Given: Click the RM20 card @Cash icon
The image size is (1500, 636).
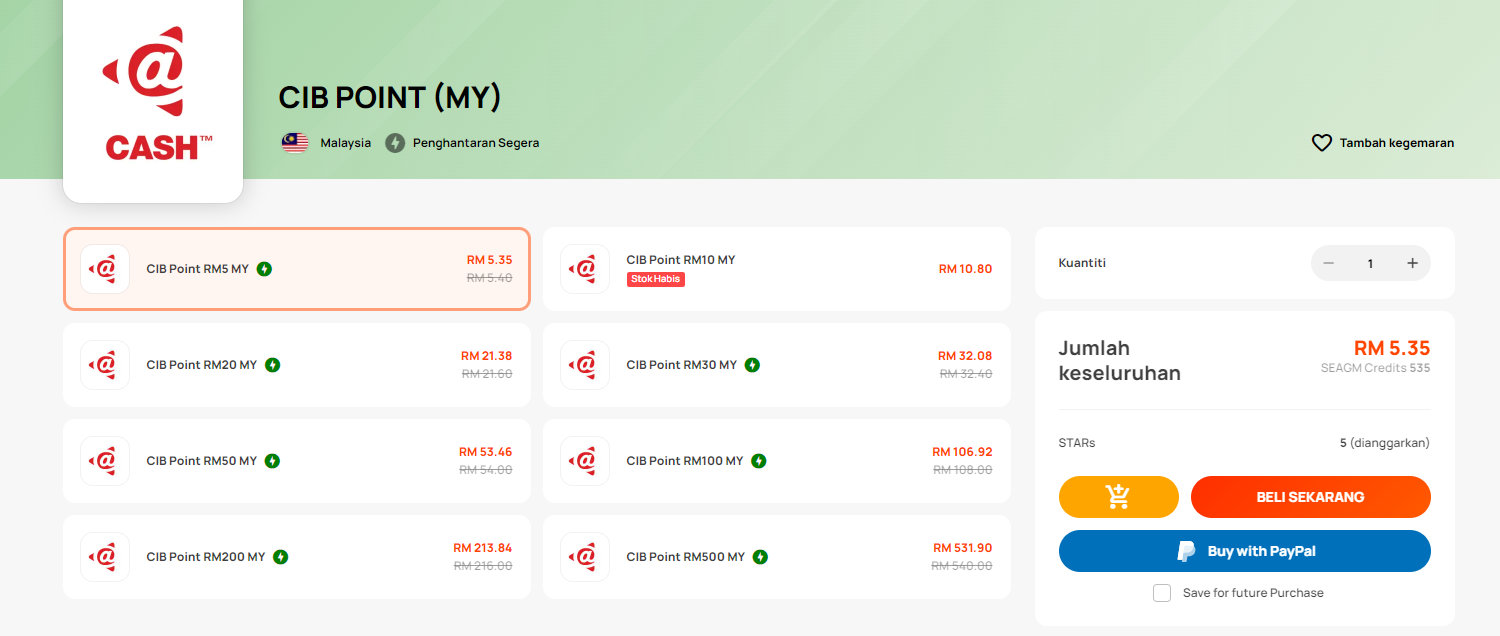Looking at the screenshot, I should coord(105,365).
